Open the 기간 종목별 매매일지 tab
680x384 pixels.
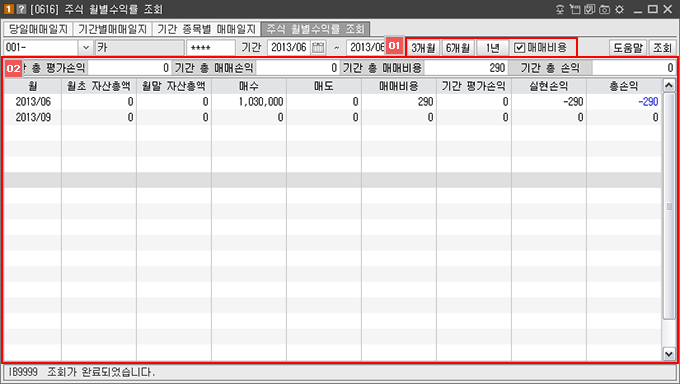pyautogui.click(x=206, y=29)
